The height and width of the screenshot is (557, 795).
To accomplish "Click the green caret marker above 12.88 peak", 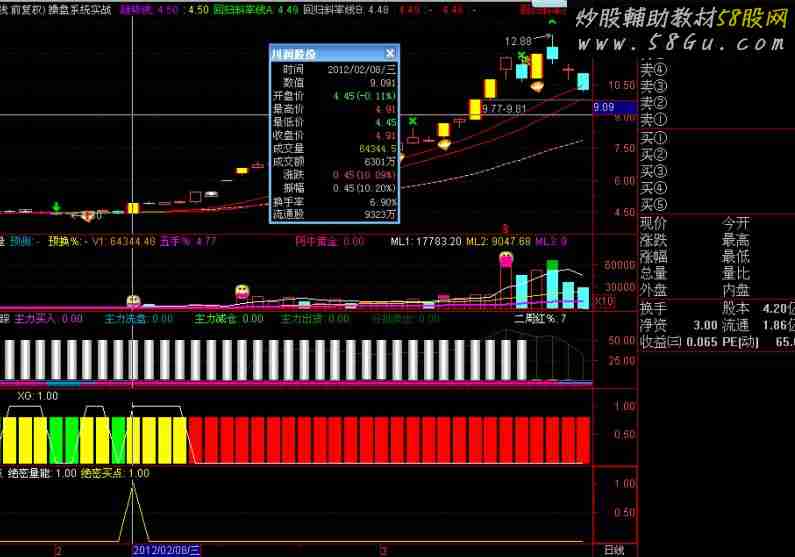I will (x=551, y=21).
